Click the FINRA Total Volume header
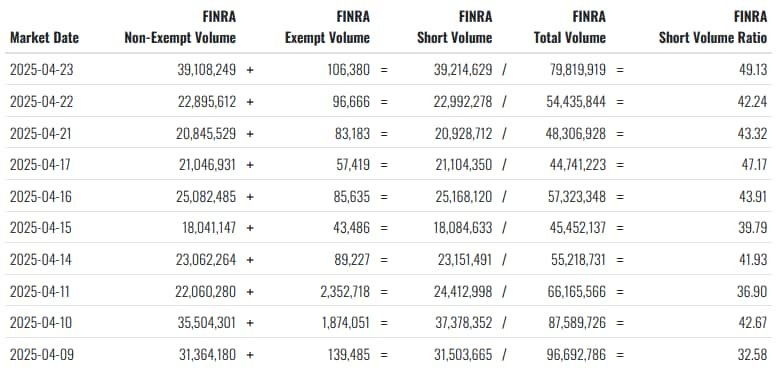The width and height of the screenshot is (779, 373). pyautogui.click(x=570, y=27)
